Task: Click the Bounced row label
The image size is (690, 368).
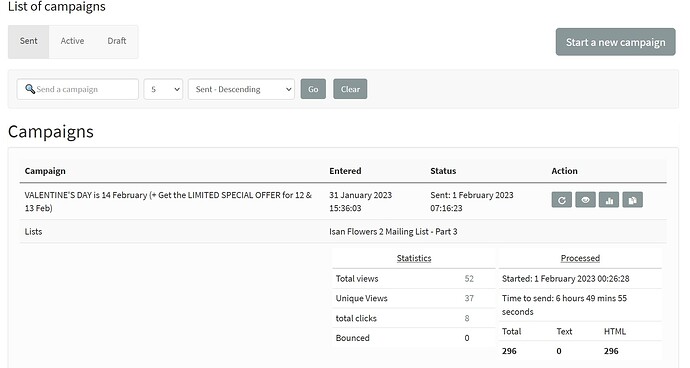Action: click(352, 338)
